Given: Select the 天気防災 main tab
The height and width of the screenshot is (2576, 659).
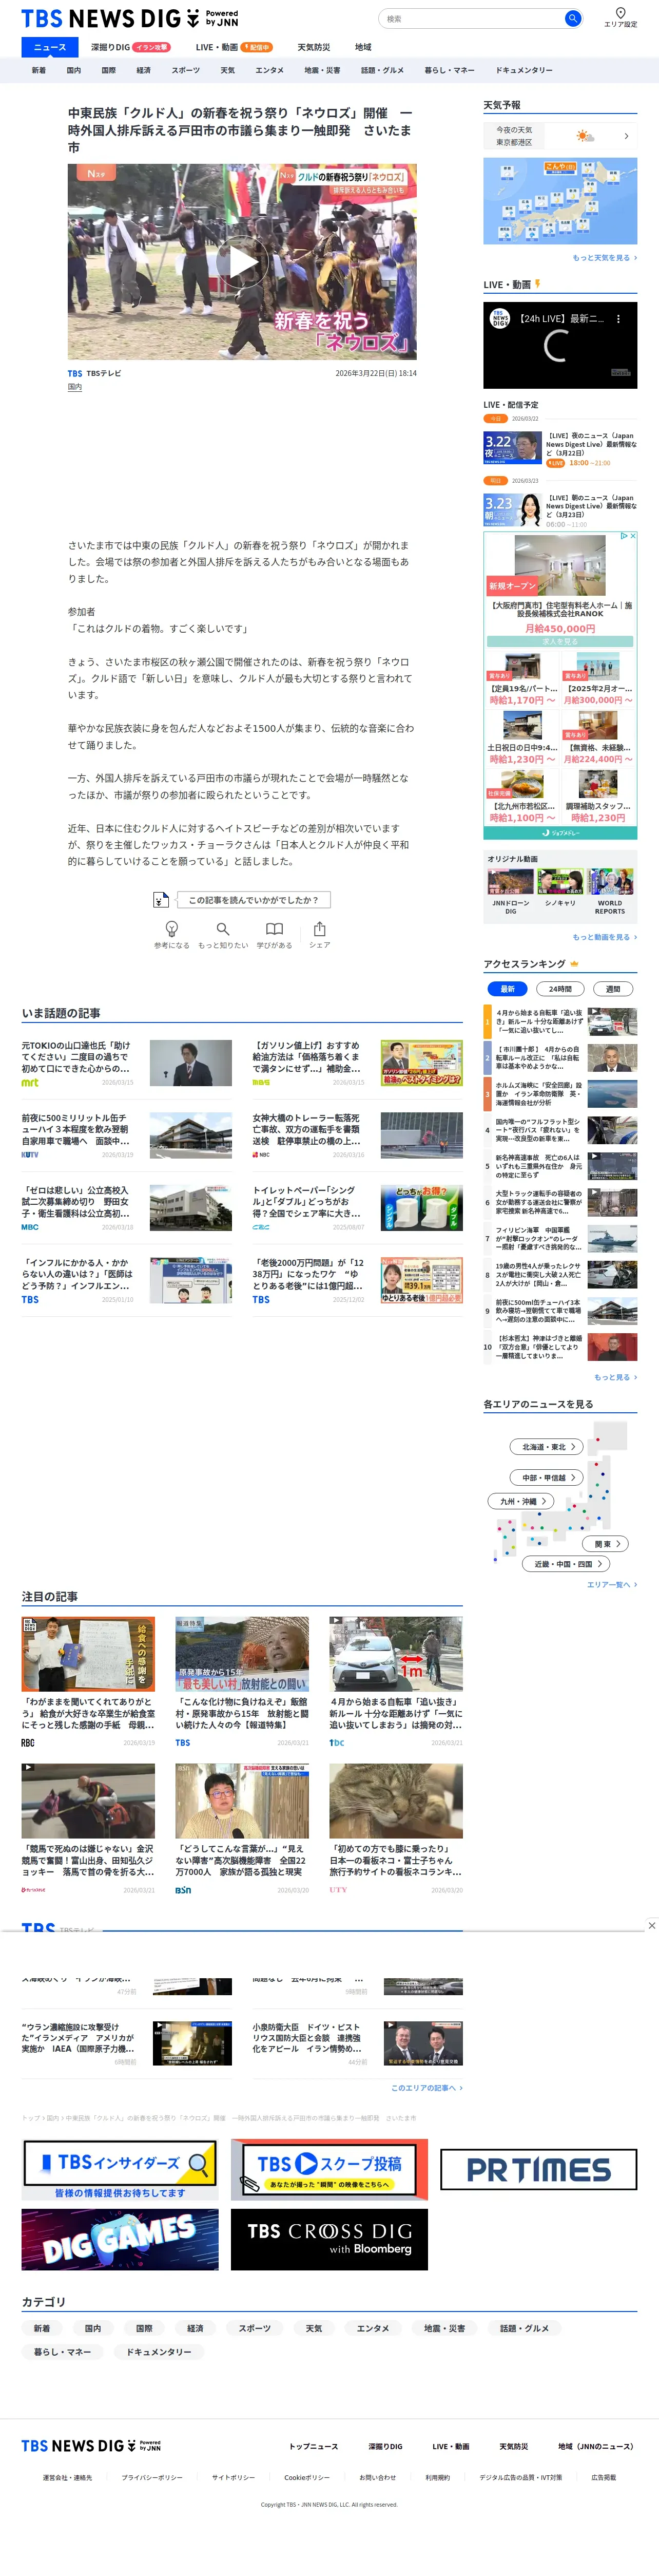Looking at the screenshot, I should [x=313, y=47].
